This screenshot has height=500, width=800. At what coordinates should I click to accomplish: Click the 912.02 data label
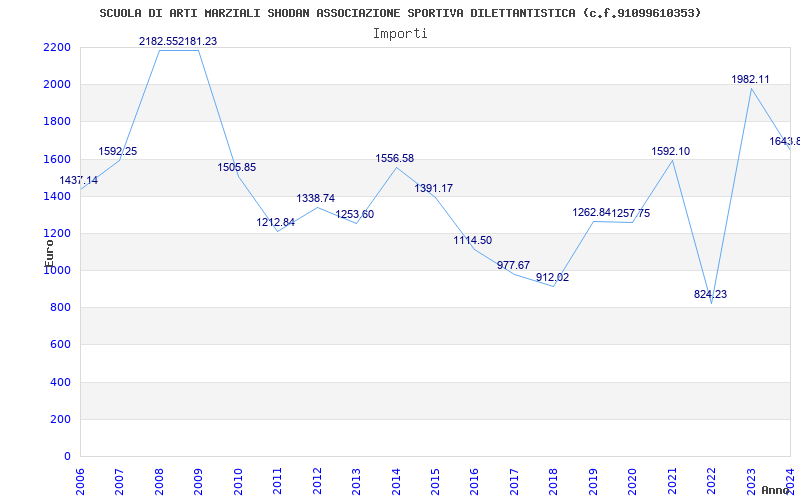pos(553,278)
